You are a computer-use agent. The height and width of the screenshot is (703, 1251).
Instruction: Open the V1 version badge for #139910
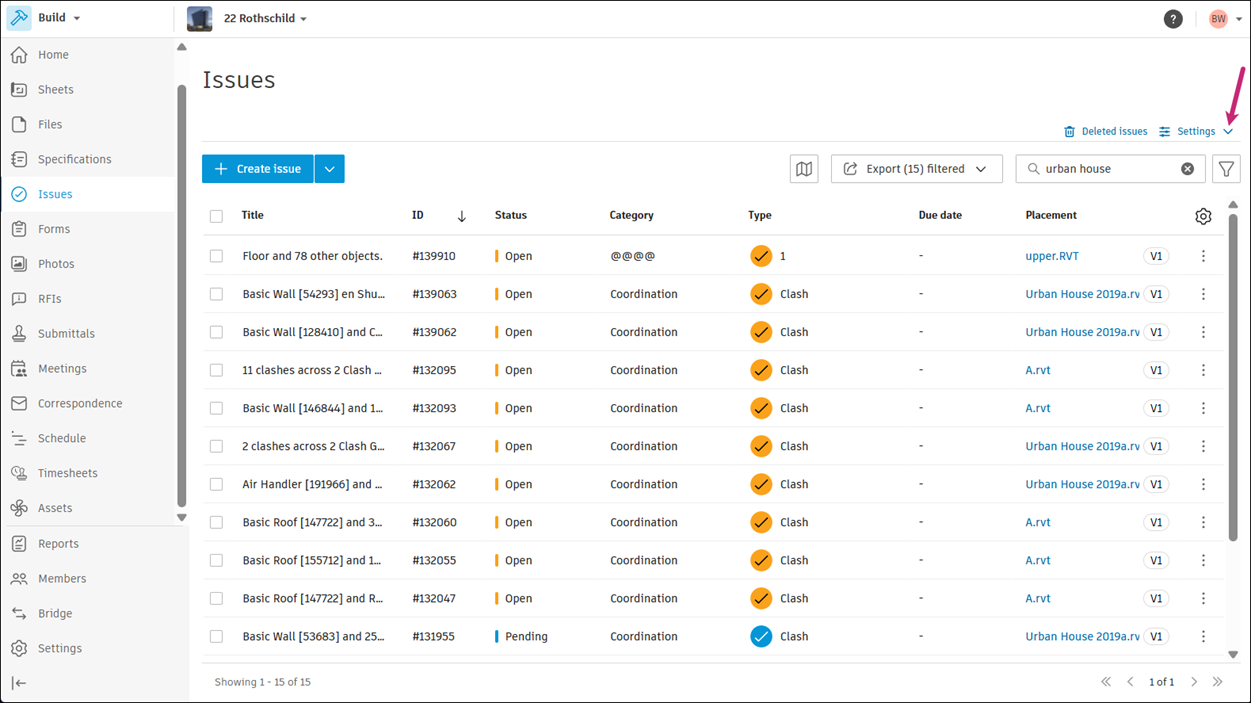tap(1156, 256)
